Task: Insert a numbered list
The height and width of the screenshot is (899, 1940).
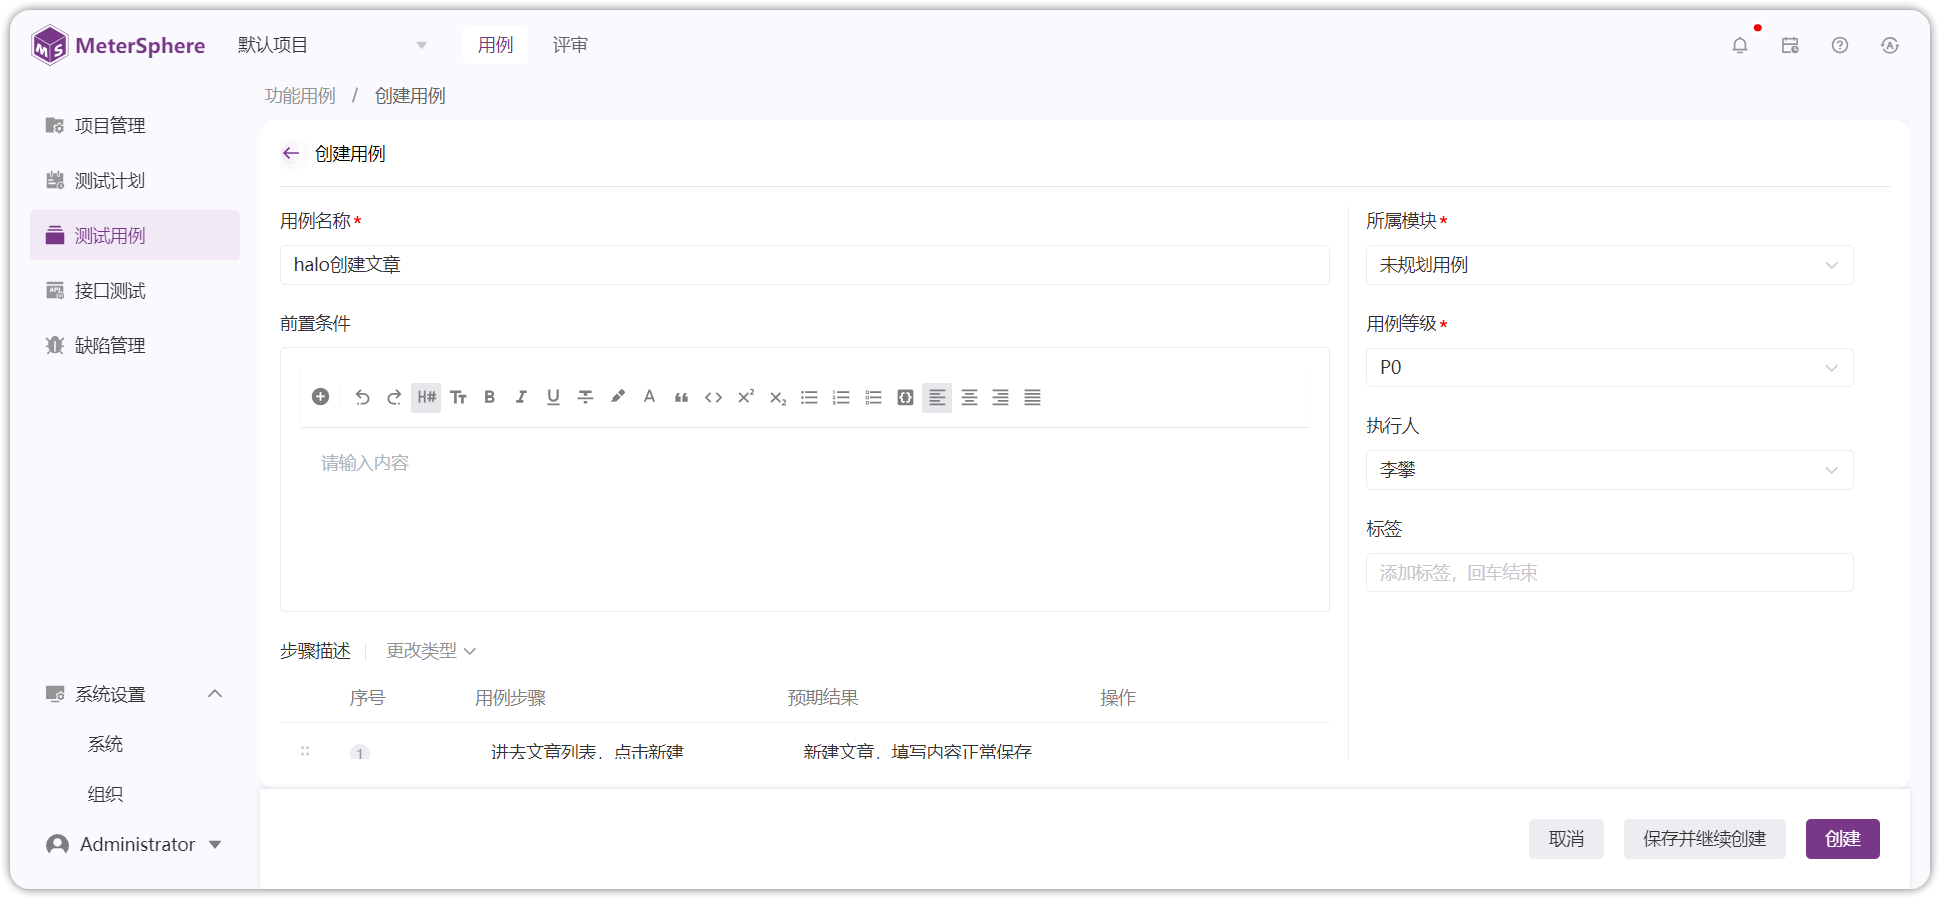Action: [x=841, y=397]
